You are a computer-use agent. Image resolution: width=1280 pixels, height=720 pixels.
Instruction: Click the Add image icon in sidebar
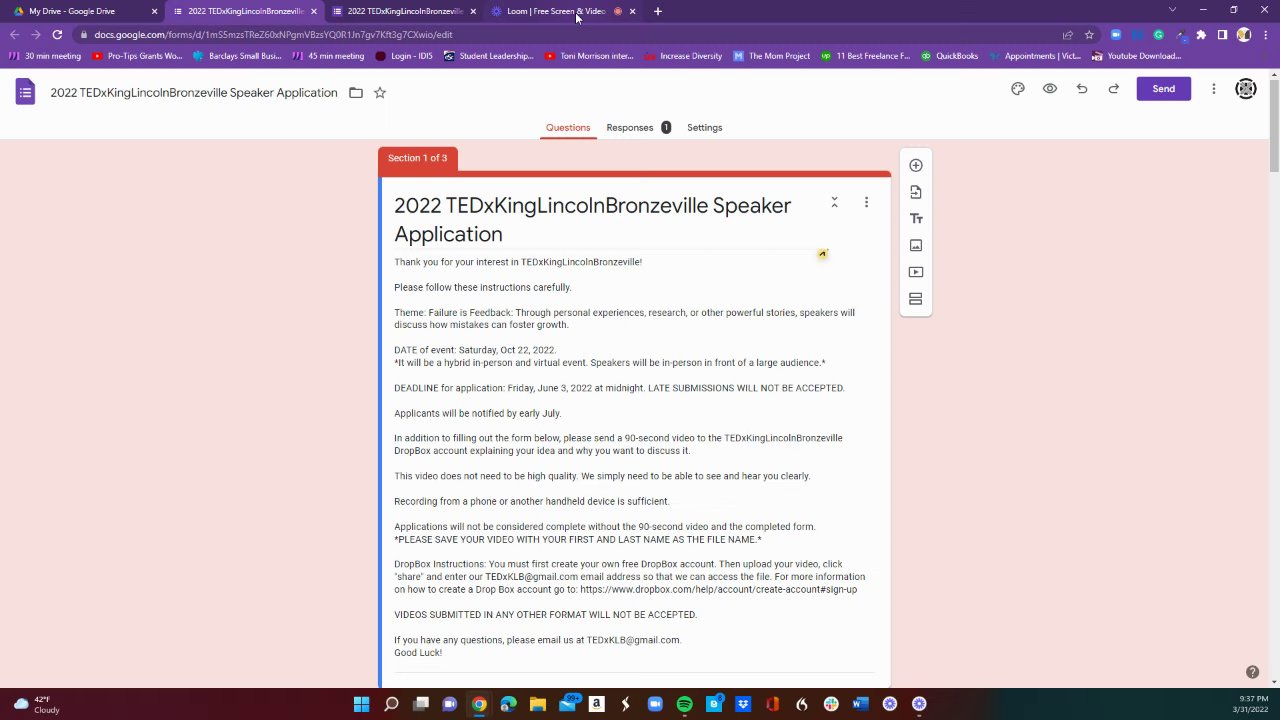tap(916, 245)
